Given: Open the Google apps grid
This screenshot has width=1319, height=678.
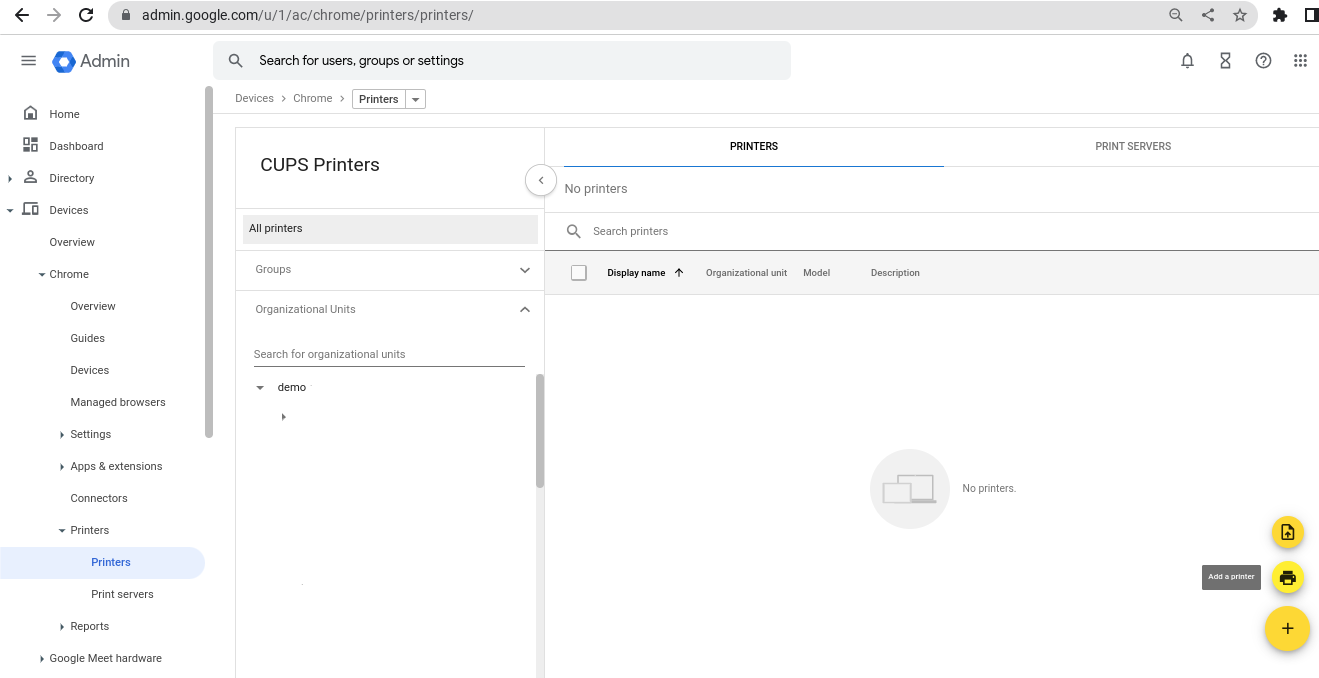Looking at the screenshot, I should pos(1300,61).
